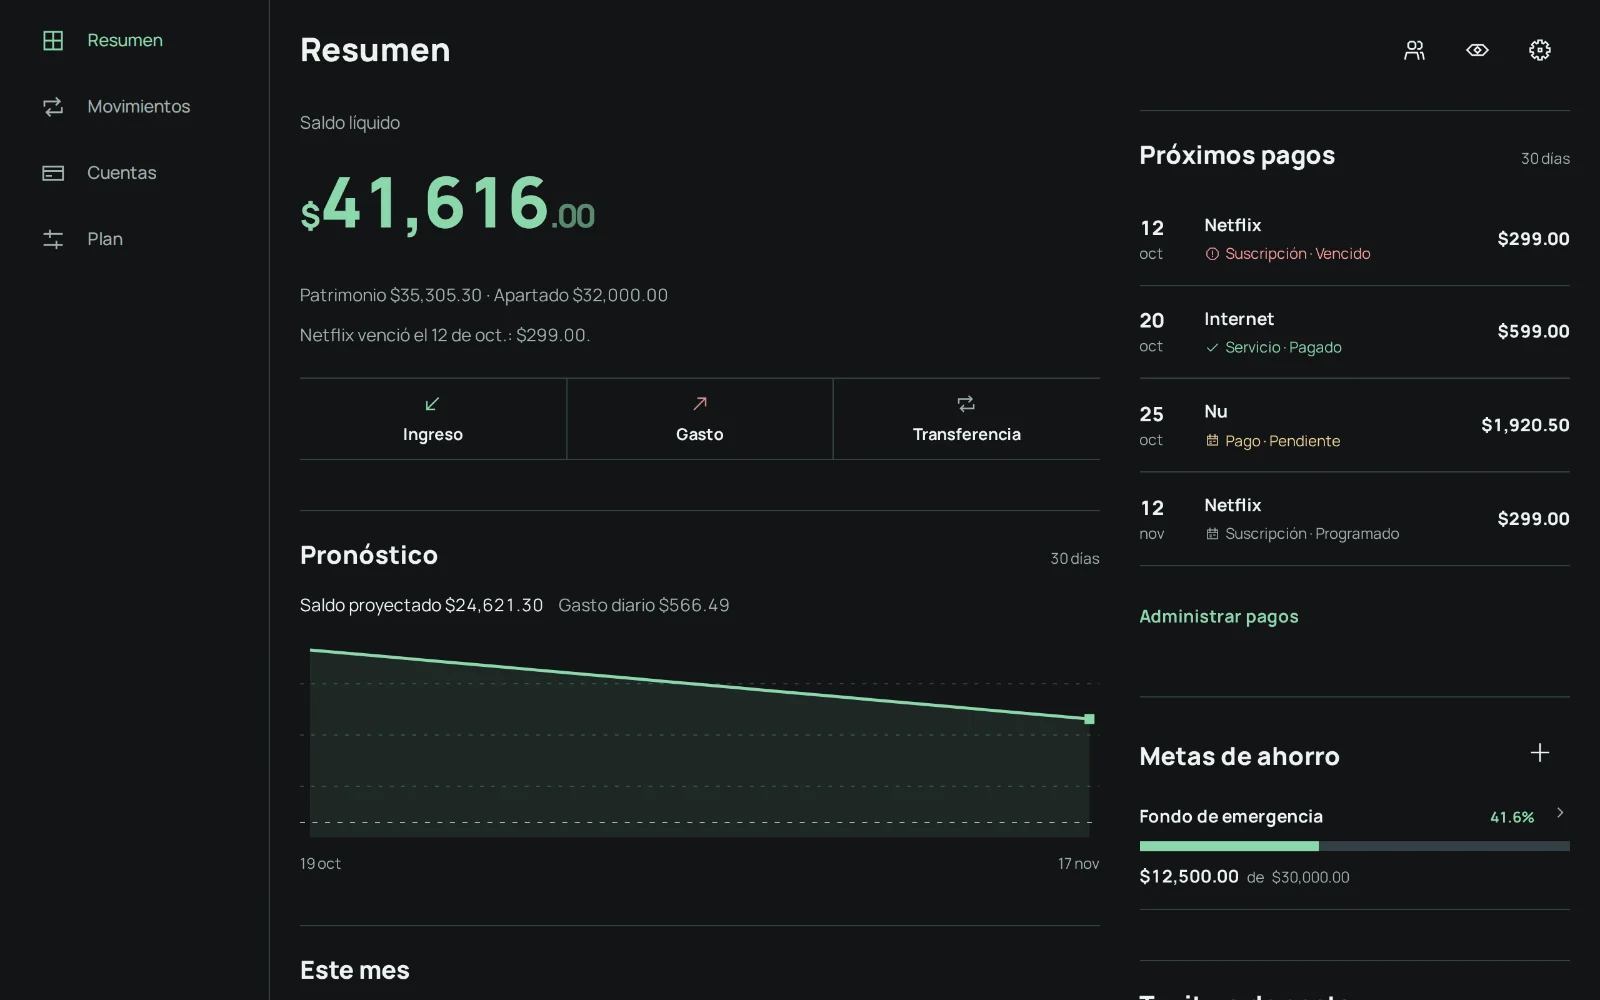The width and height of the screenshot is (1600, 1000).
Task: Click the calendar icon beside Pago · Pendiente
Action: [1212, 441]
